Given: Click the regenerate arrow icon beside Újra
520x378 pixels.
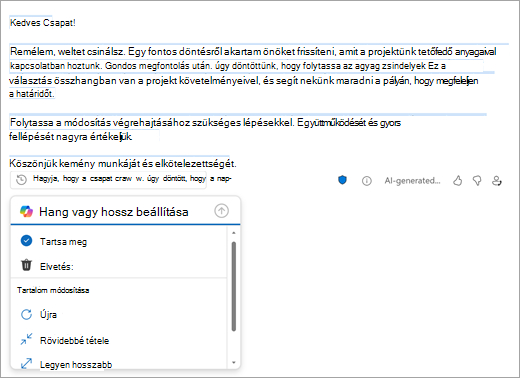Looking at the screenshot, I should [26, 314].
